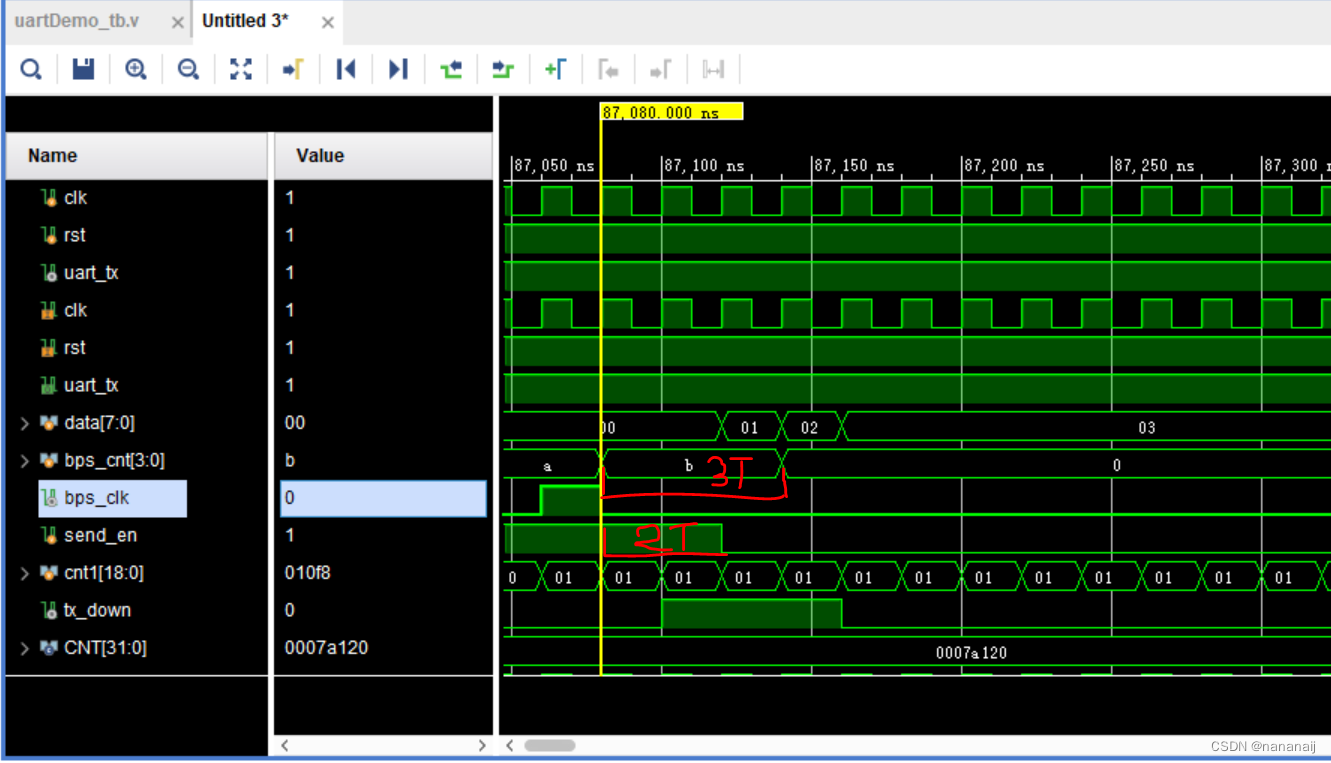Click the Previous Marker toolbar icon
The height and width of the screenshot is (763, 1331).
point(608,69)
